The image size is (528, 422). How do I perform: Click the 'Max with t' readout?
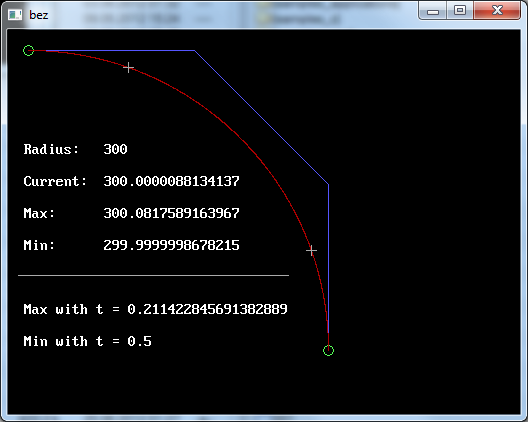155,309
